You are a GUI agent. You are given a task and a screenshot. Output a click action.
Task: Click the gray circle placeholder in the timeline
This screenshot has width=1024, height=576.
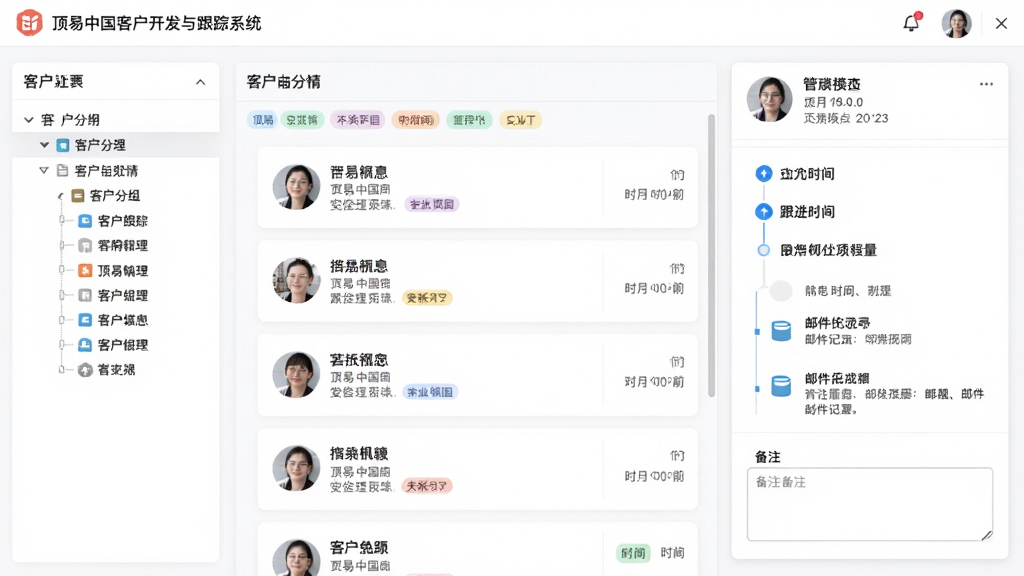tap(780, 291)
